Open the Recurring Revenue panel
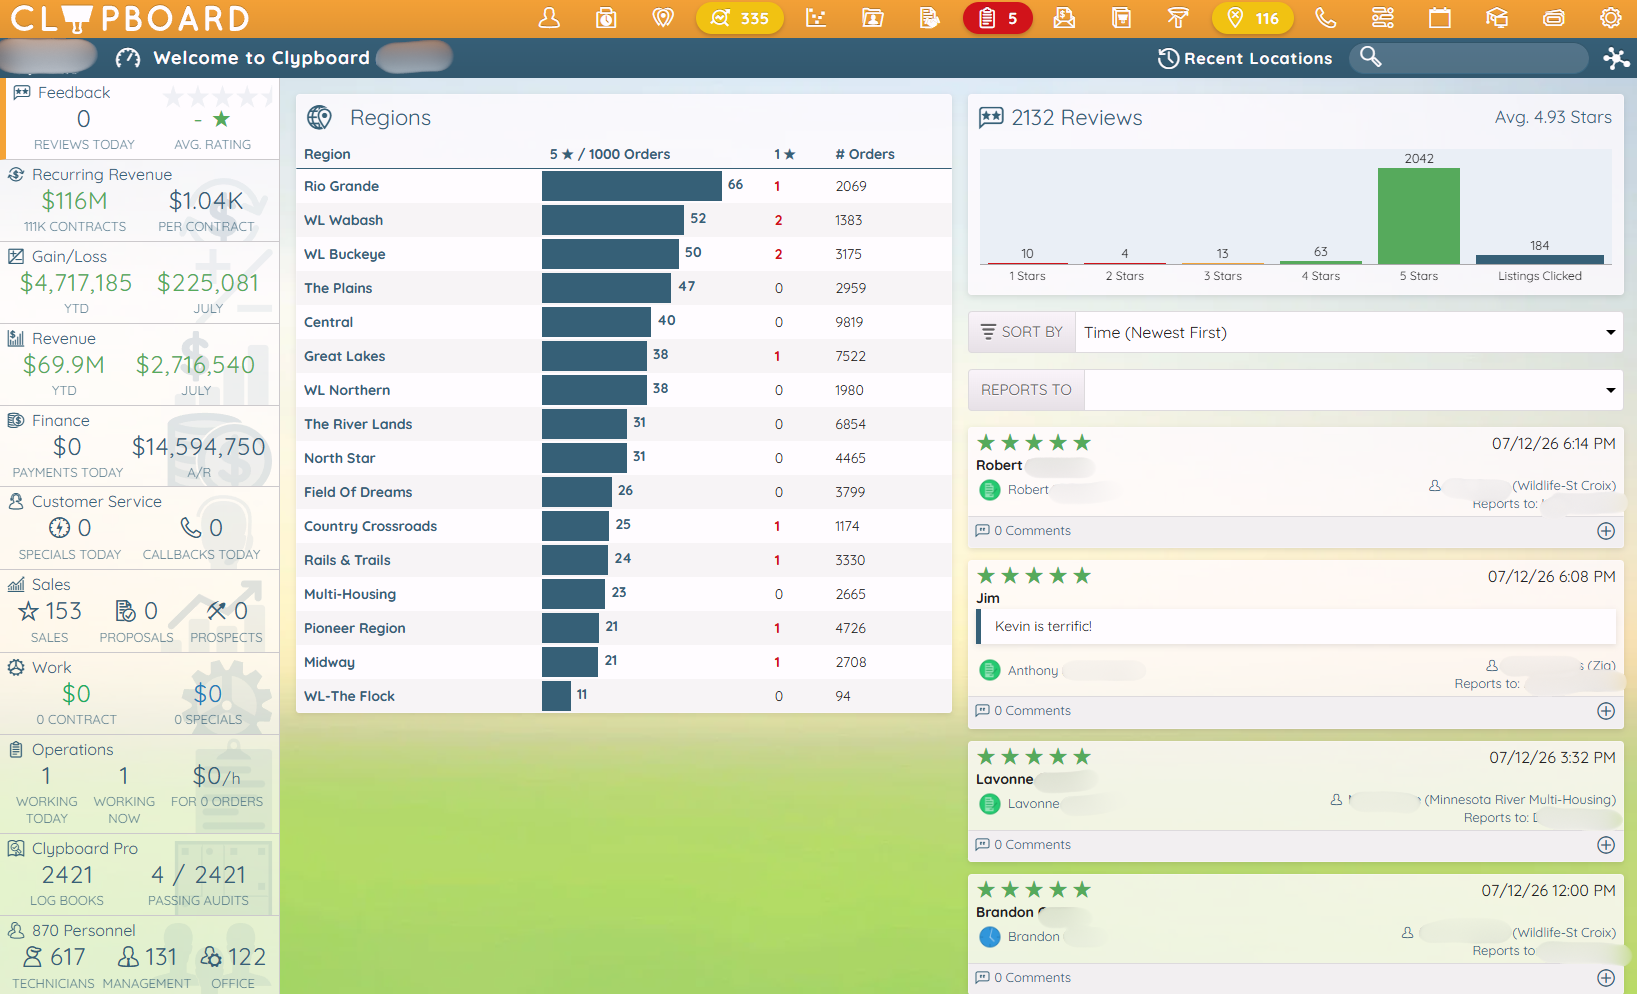 (140, 200)
